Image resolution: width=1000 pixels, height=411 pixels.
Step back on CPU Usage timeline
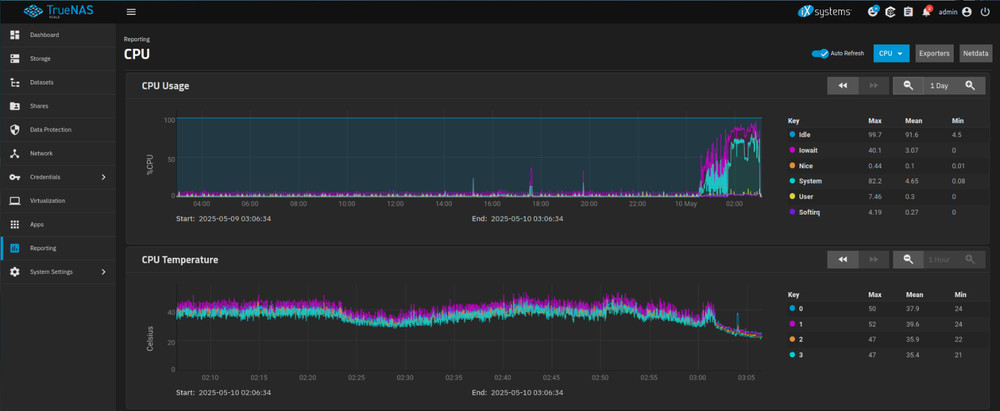(842, 86)
